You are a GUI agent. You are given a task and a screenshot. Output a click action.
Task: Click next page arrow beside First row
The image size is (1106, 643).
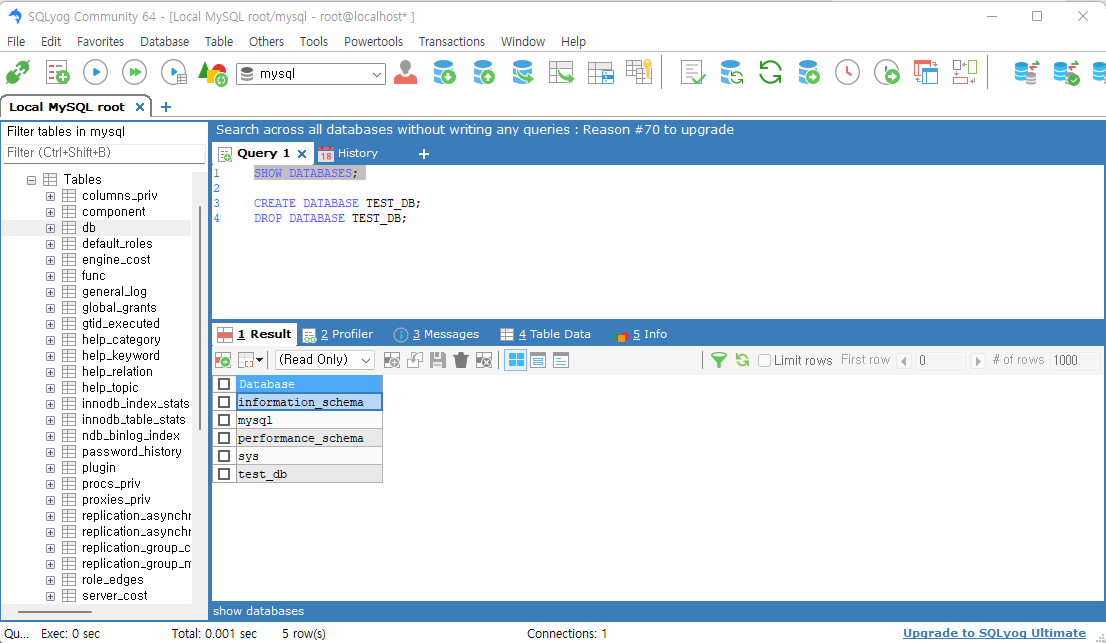(x=977, y=361)
